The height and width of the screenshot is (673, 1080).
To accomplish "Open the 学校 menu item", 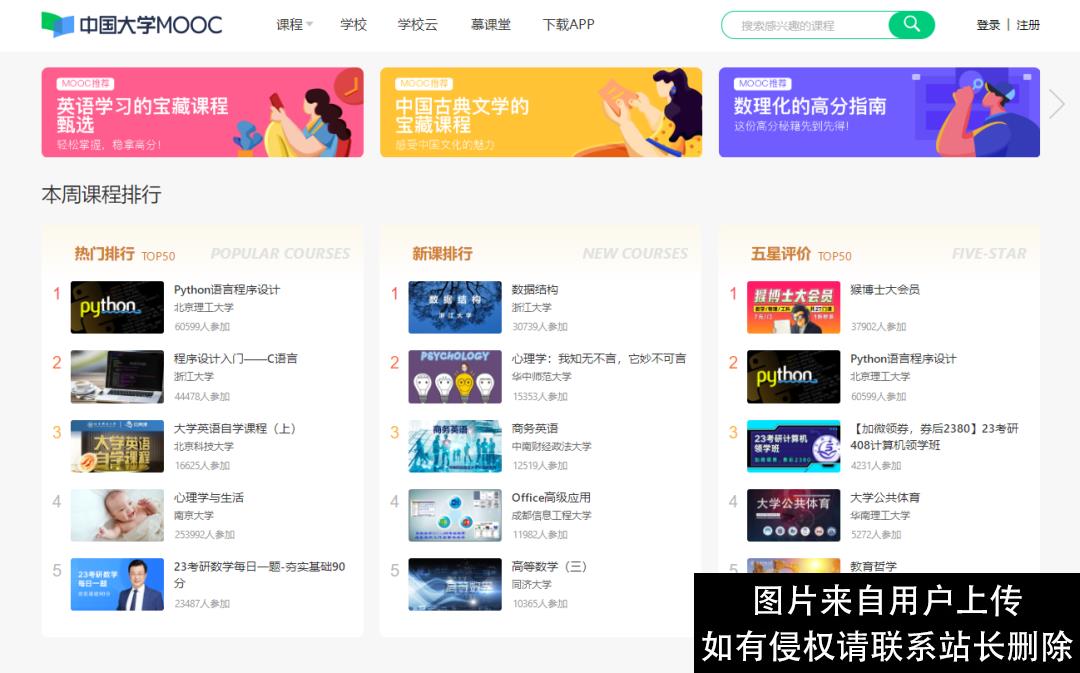I will click(x=354, y=24).
